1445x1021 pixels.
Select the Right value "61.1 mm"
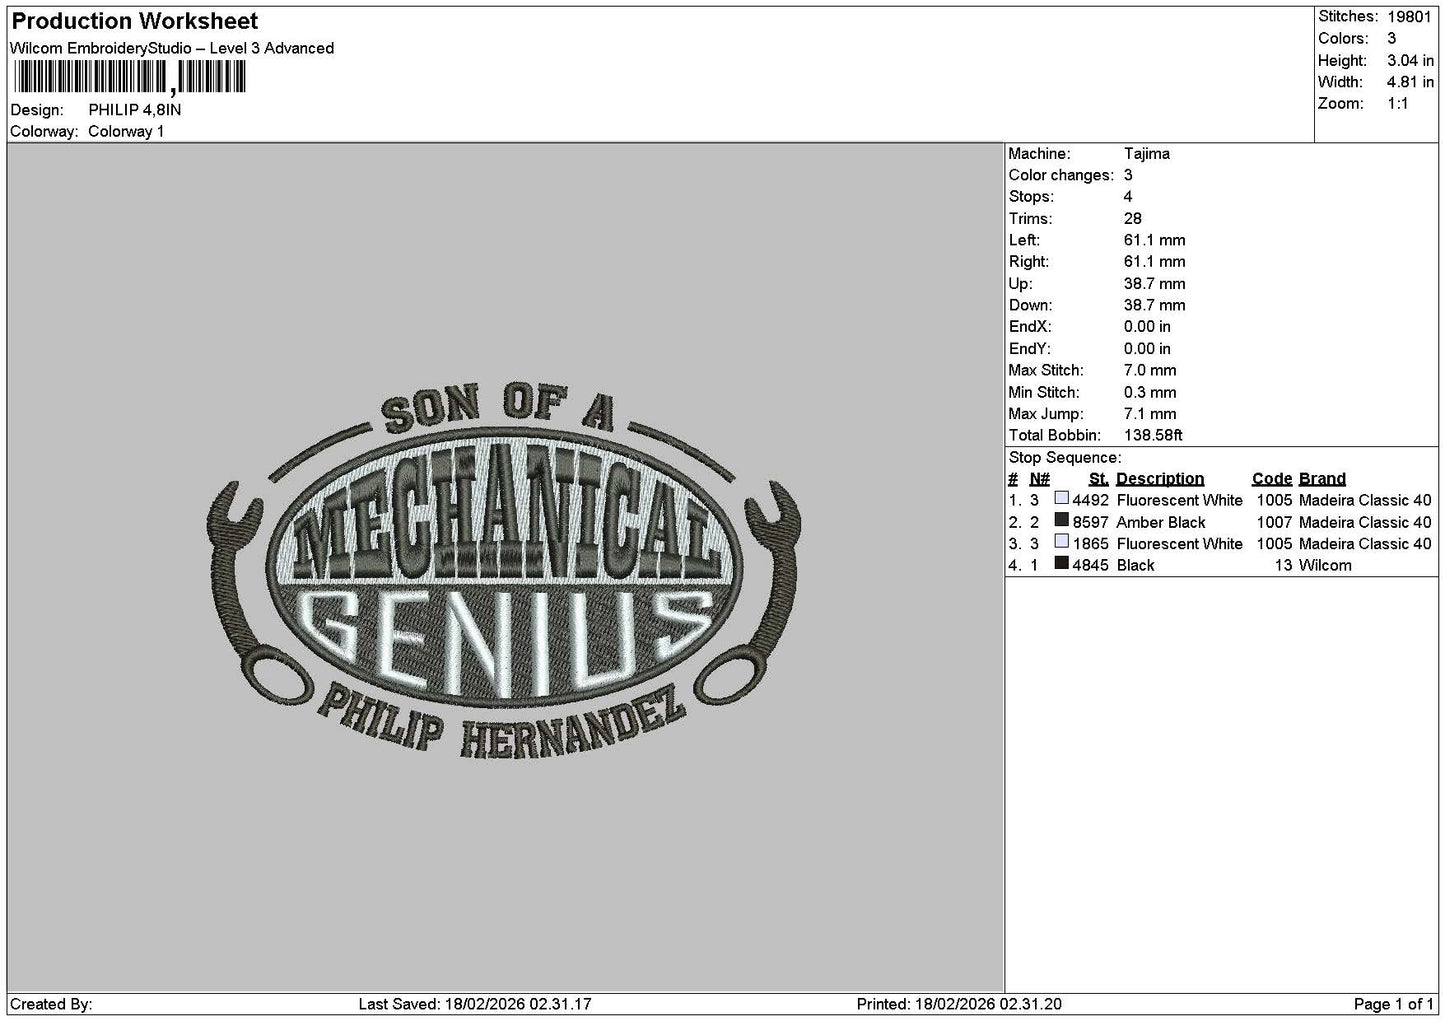[x=1154, y=262]
